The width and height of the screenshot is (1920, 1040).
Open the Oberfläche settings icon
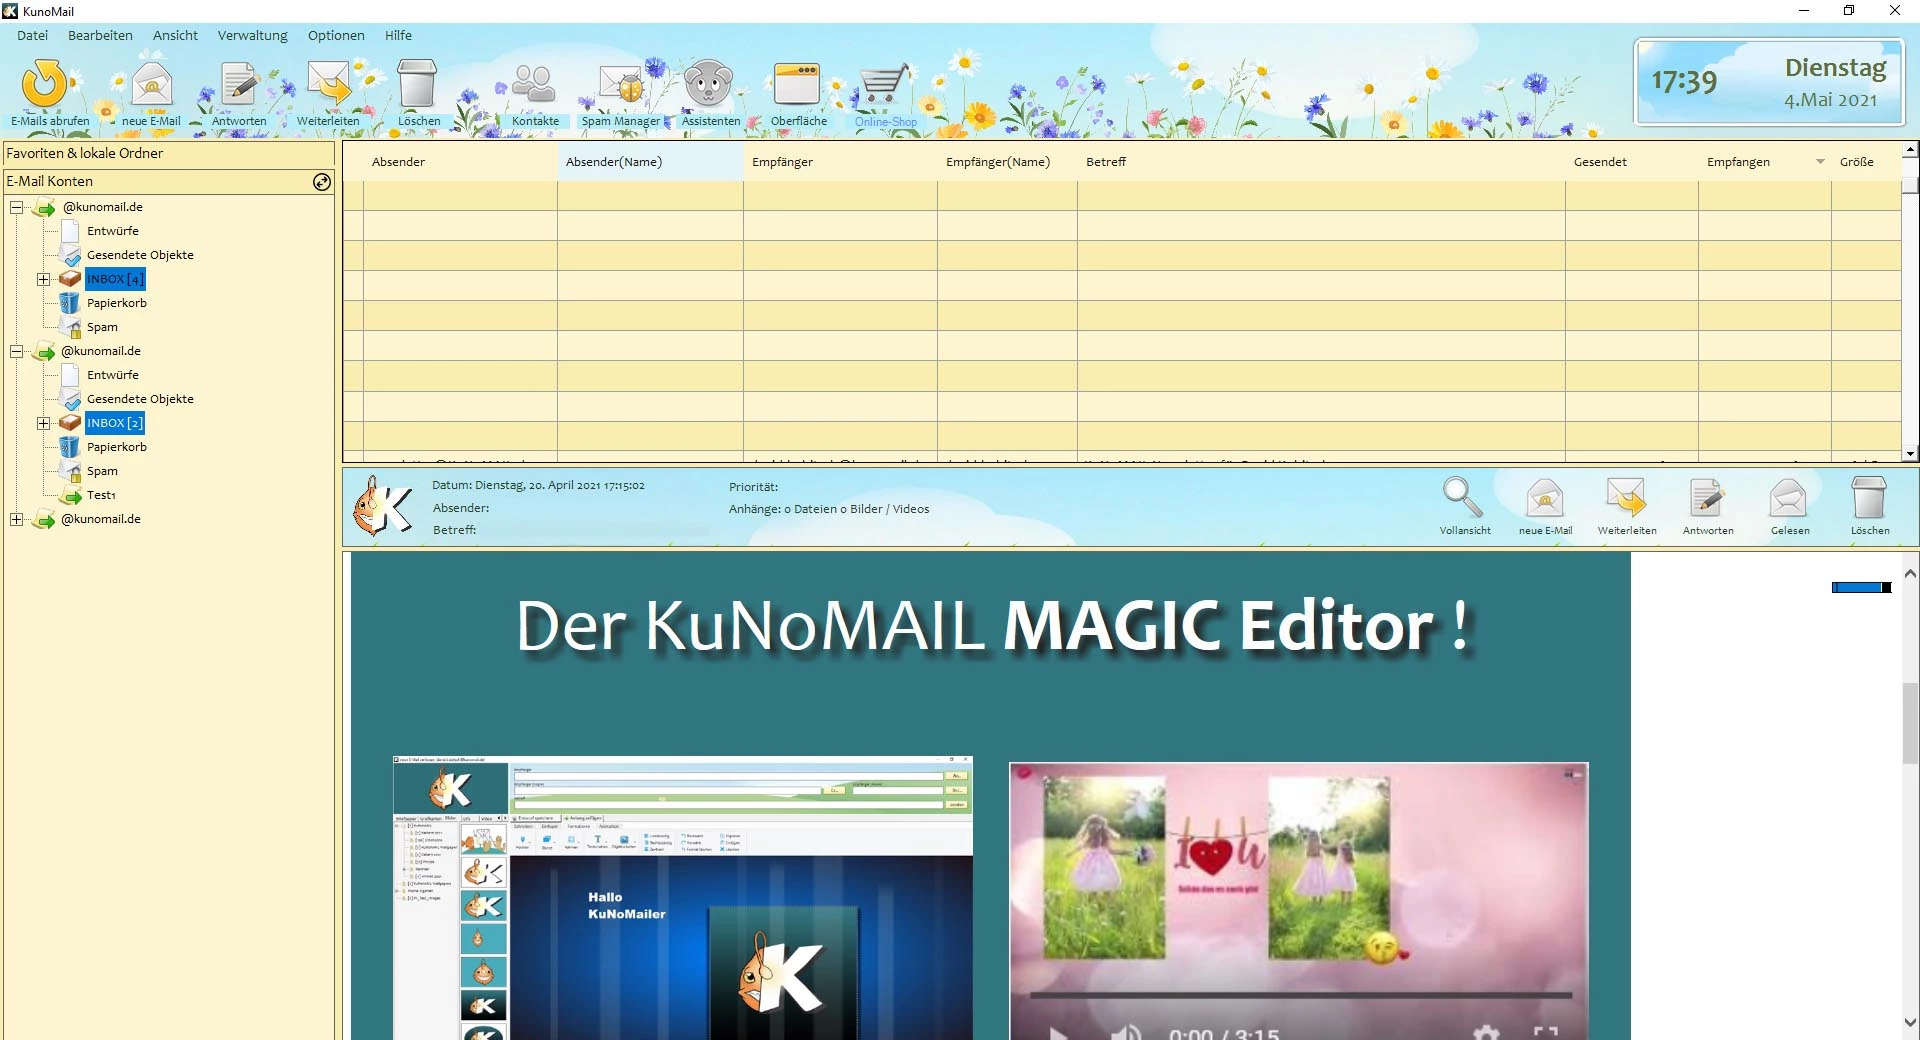coord(797,85)
